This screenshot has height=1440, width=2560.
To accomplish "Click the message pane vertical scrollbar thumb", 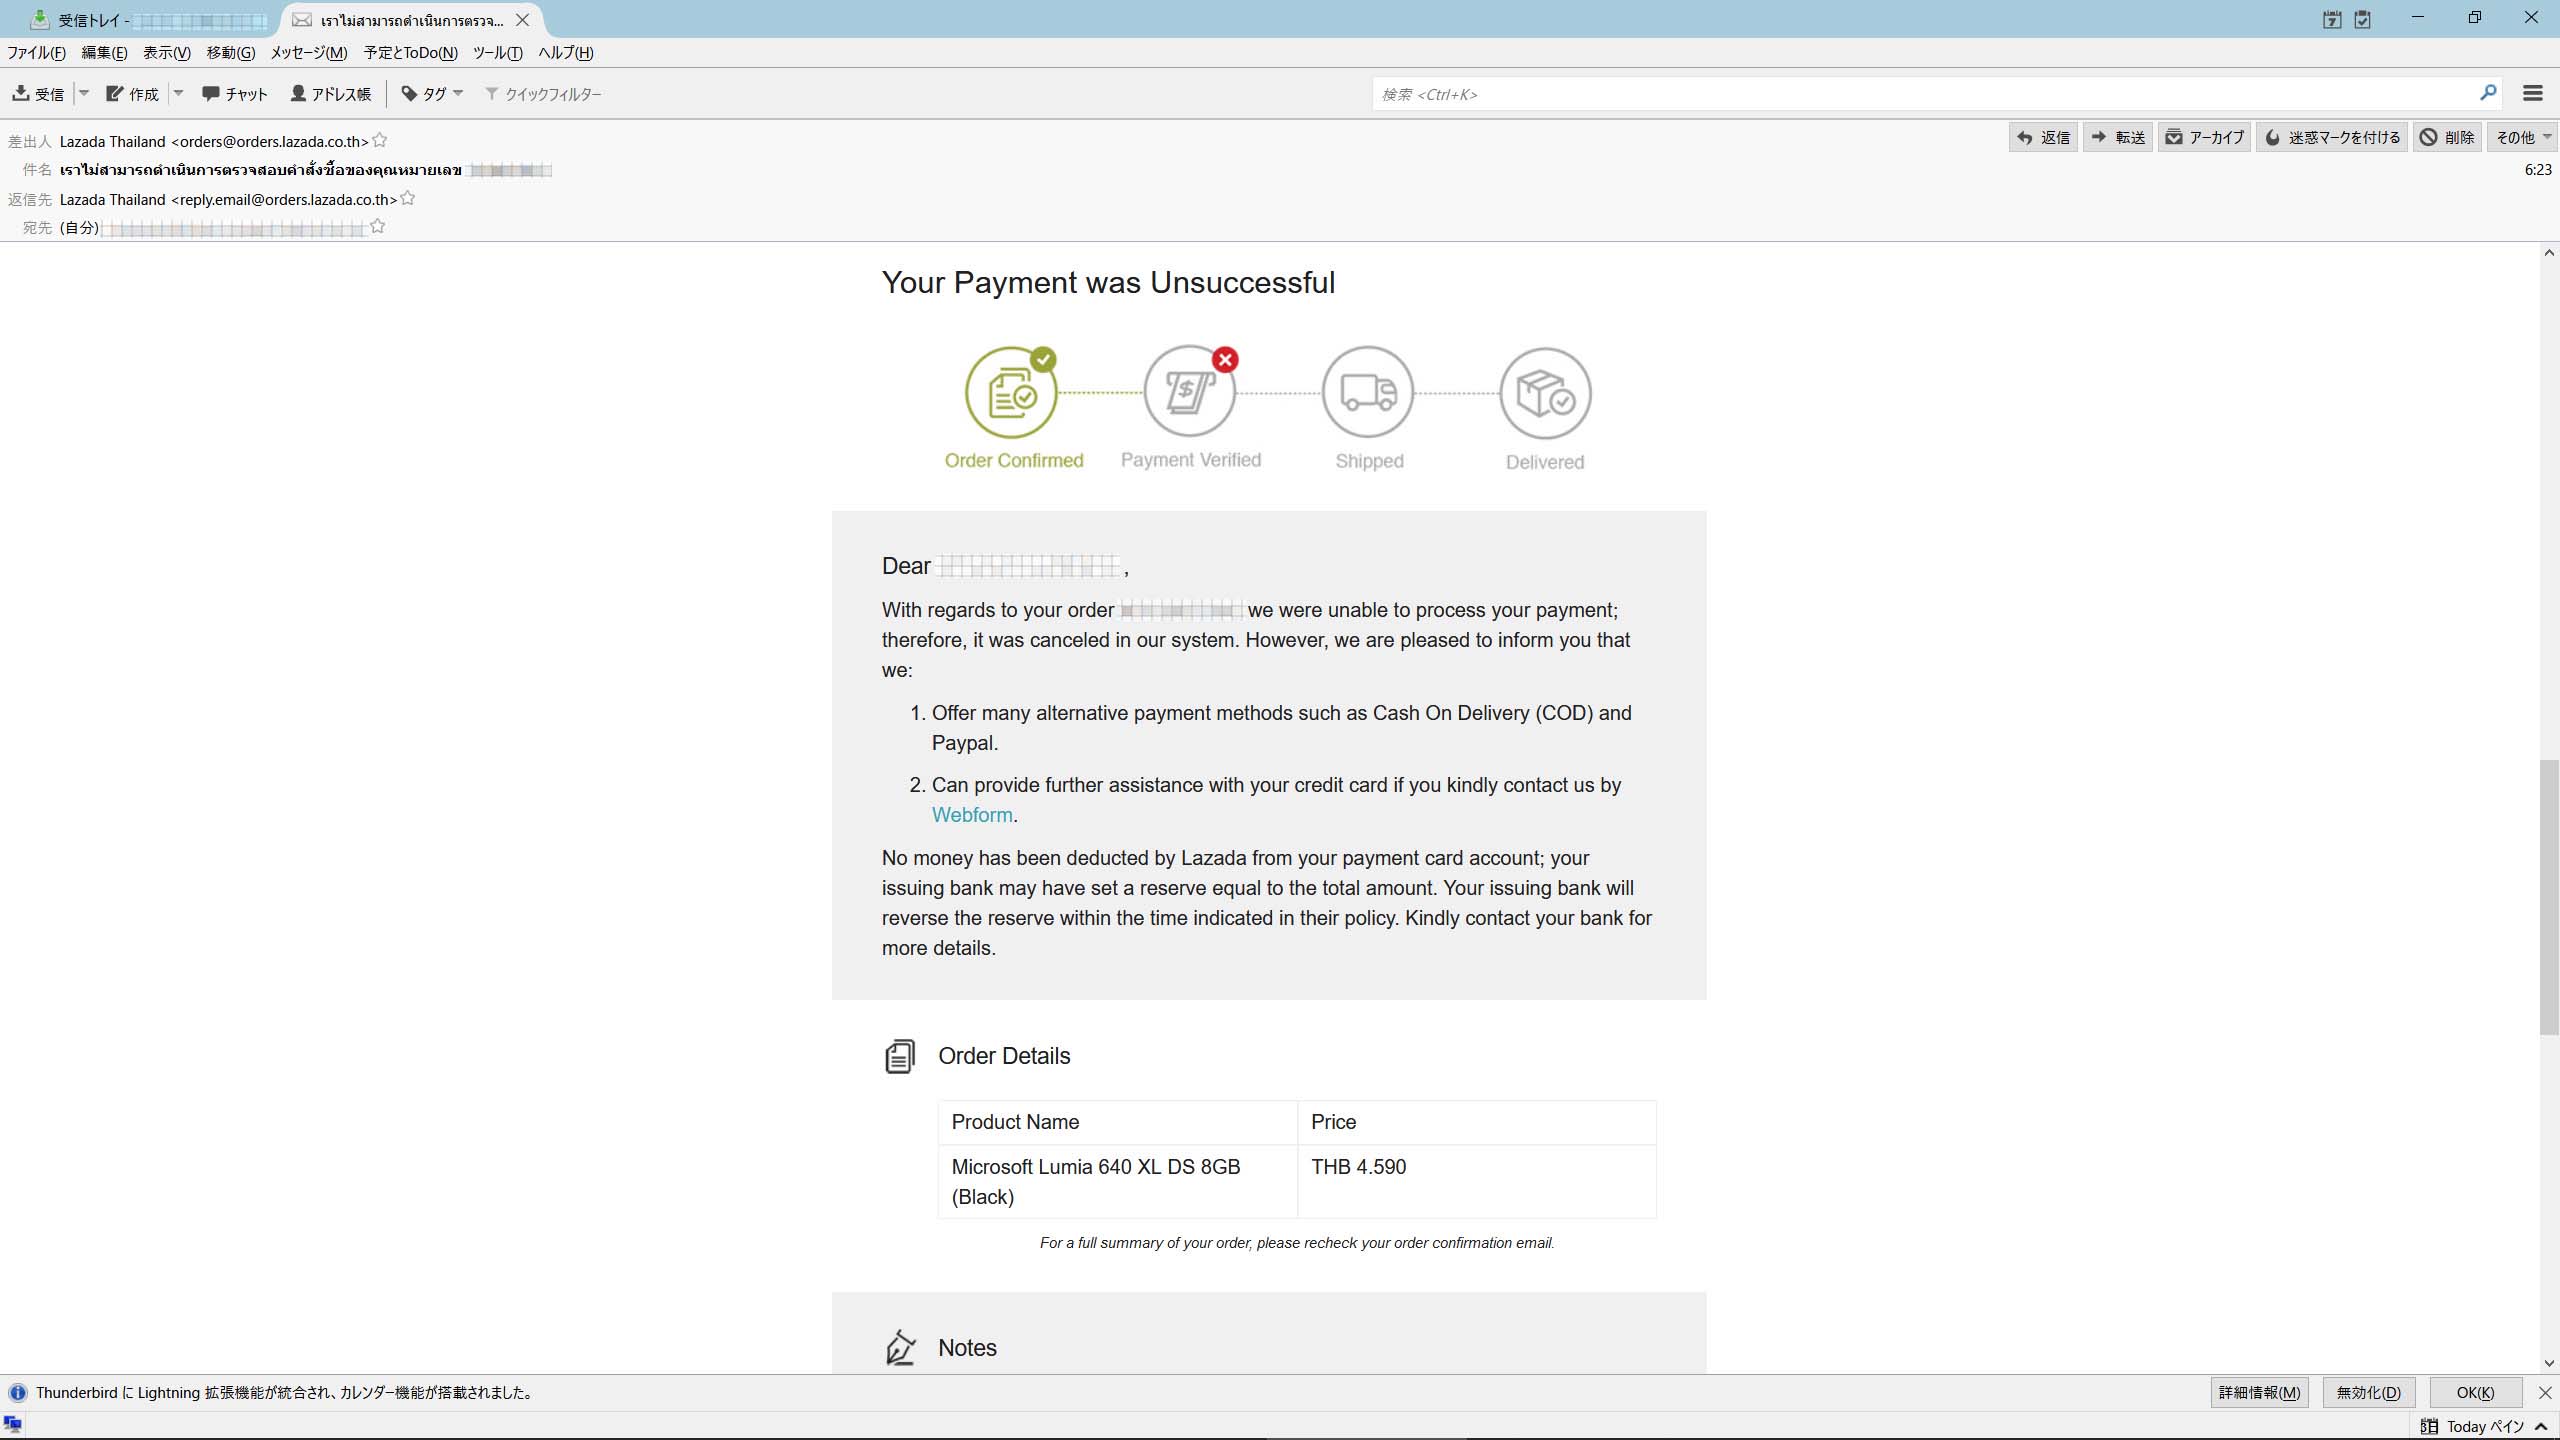I will pos(2549,897).
